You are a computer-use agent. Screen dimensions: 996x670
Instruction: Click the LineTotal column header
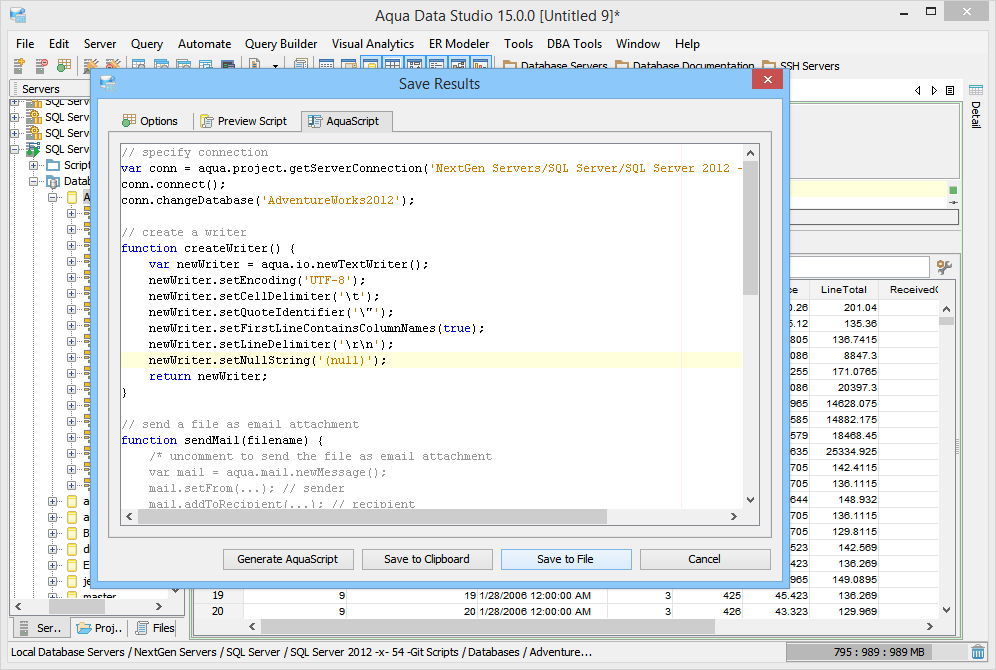[844, 290]
